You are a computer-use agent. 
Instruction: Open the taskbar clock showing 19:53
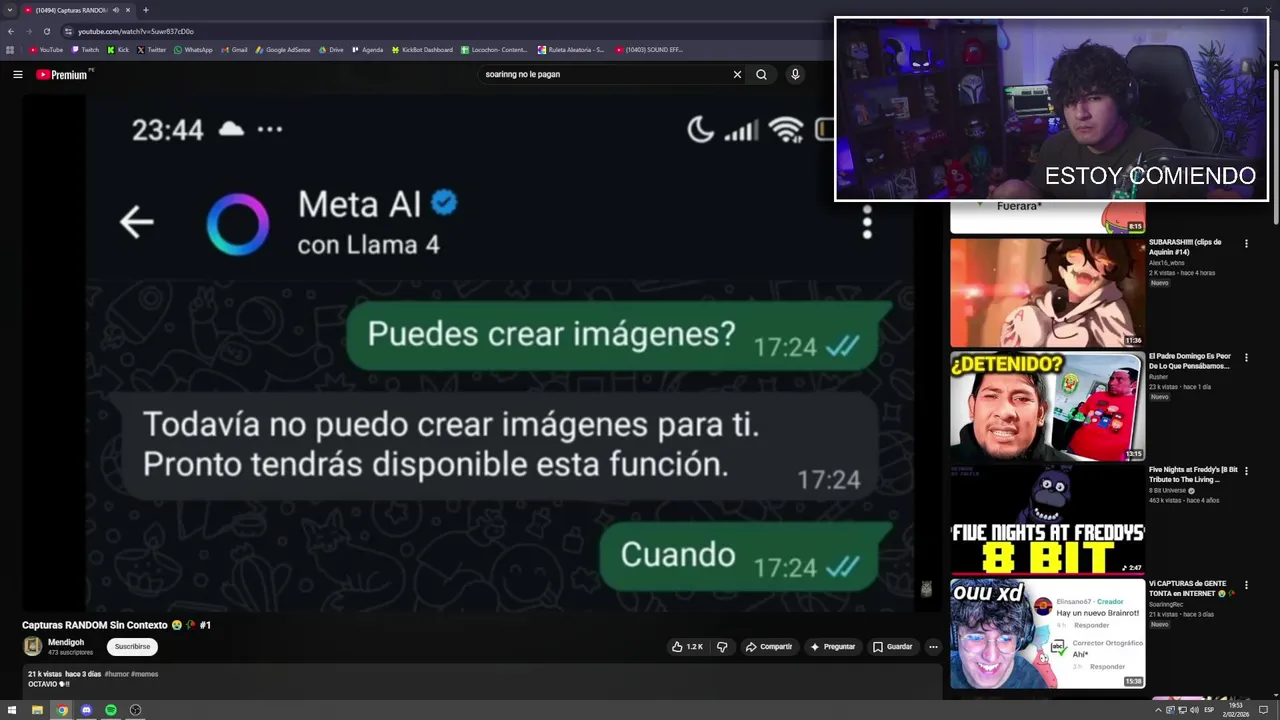(x=1236, y=710)
